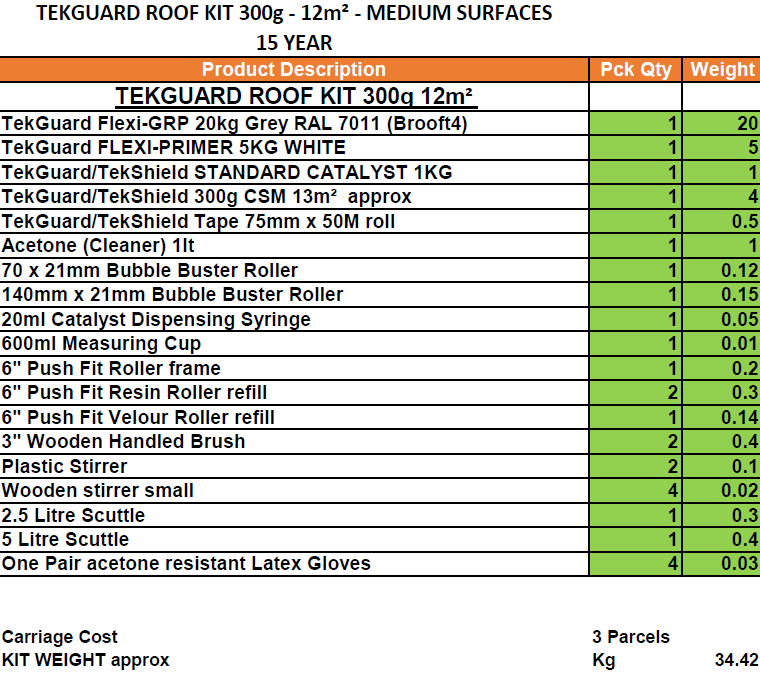This screenshot has height=684, width=760.
Task: Select the TEKGUARD ROOF KIT 300g 12m² heading cell
Action: coord(294,96)
